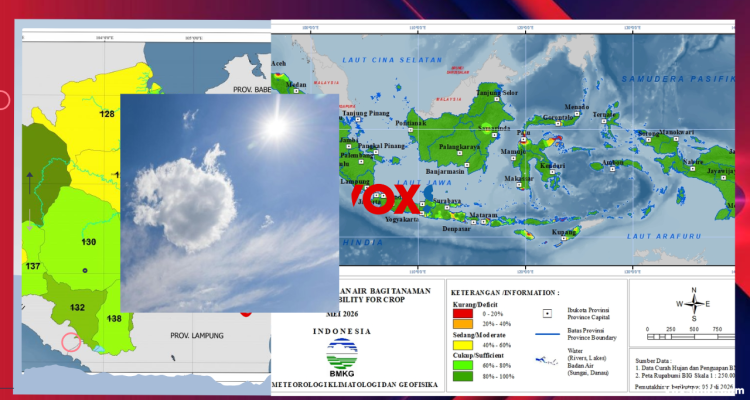
Task: Click the Mataram city label
Action: click(483, 215)
